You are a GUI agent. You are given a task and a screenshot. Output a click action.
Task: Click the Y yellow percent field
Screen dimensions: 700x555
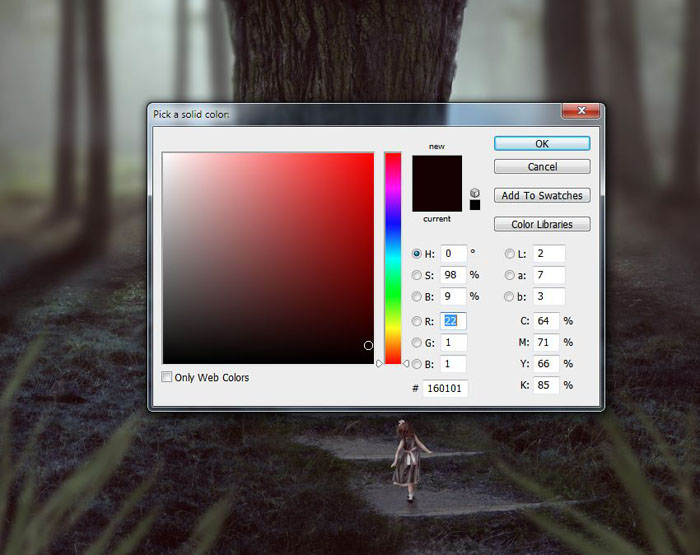pos(546,364)
